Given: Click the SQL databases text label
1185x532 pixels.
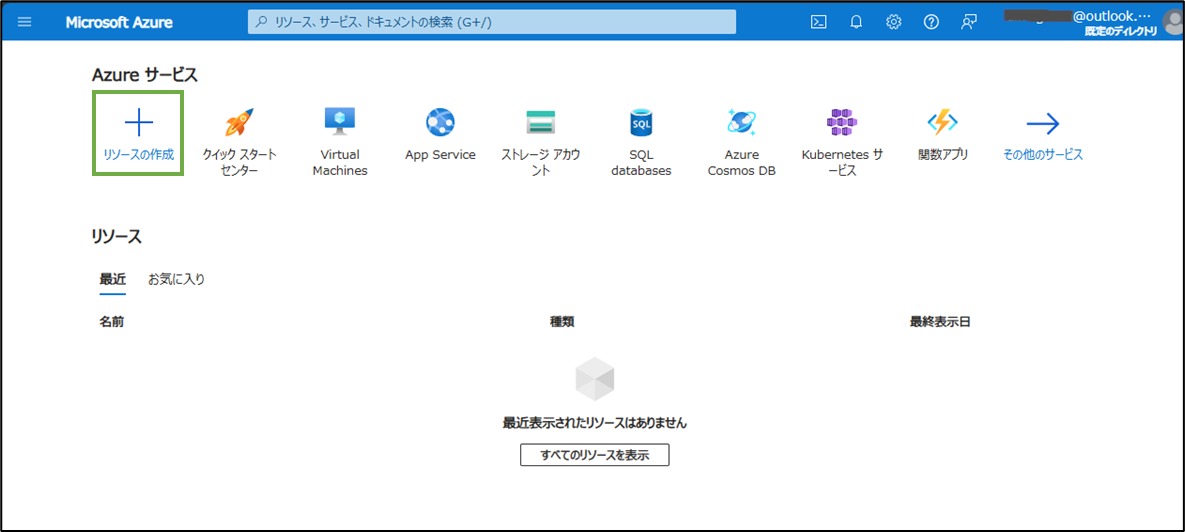Looking at the screenshot, I should [x=641, y=162].
